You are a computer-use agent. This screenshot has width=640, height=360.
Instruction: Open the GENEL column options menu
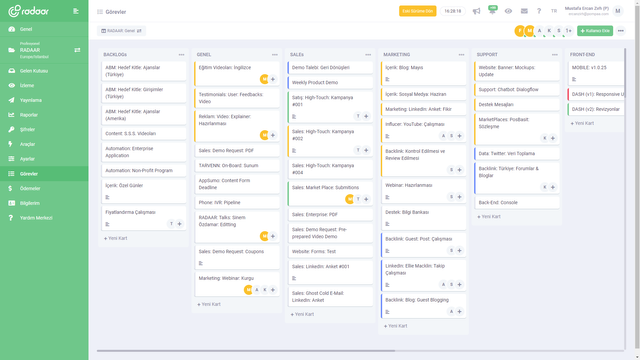pyautogui.click(x=275, y=54)
